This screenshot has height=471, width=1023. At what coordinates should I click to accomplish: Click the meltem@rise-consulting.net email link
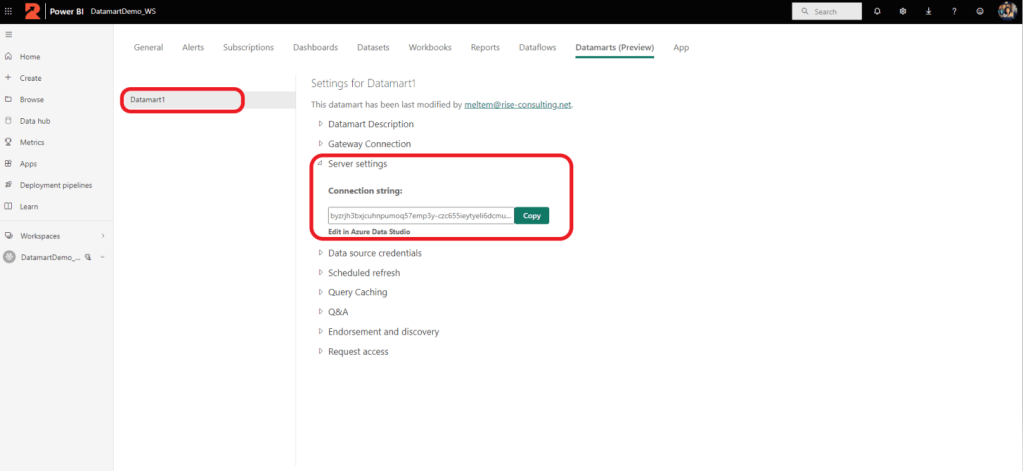pyautogui.click(x=517, y=105)
